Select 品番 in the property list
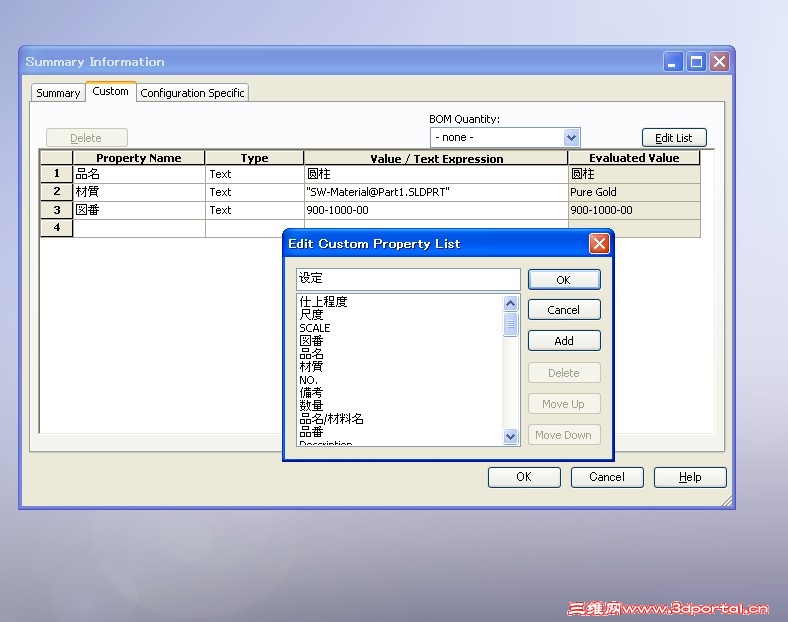 (x=311, y=432)
